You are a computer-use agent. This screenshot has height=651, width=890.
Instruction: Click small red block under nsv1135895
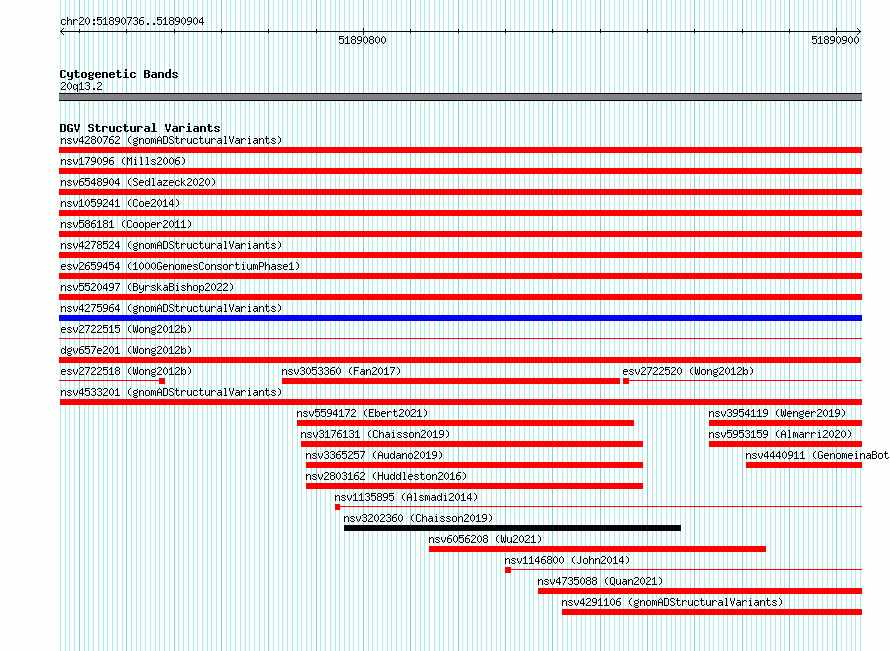[x=337, y=507]
